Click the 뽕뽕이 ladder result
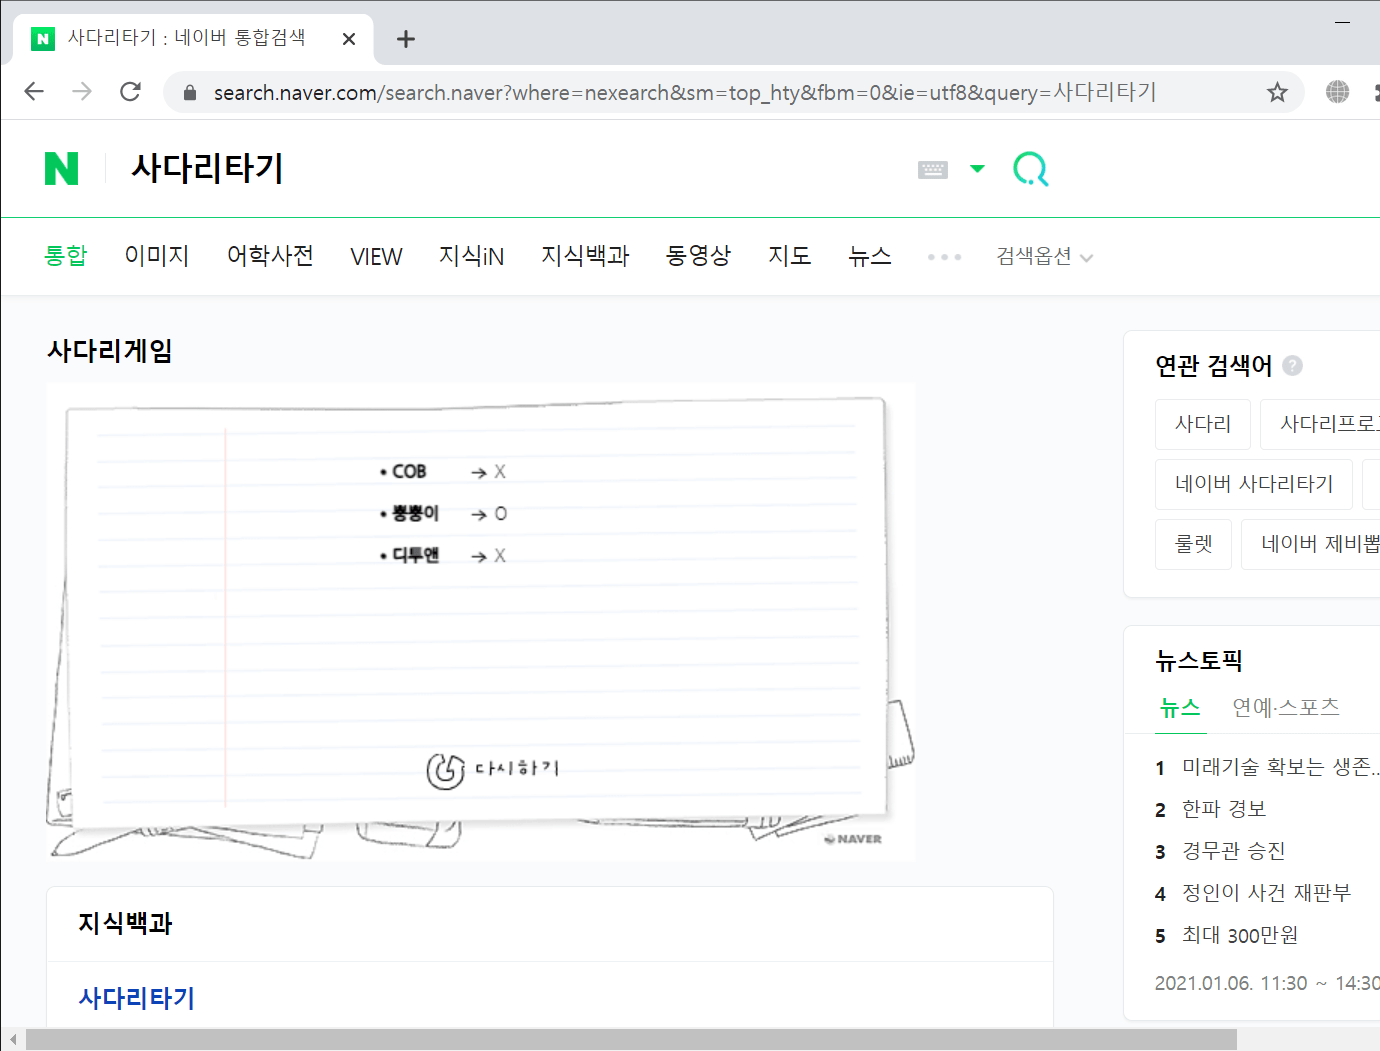The image size is (1380, 1051). (443, 513)
